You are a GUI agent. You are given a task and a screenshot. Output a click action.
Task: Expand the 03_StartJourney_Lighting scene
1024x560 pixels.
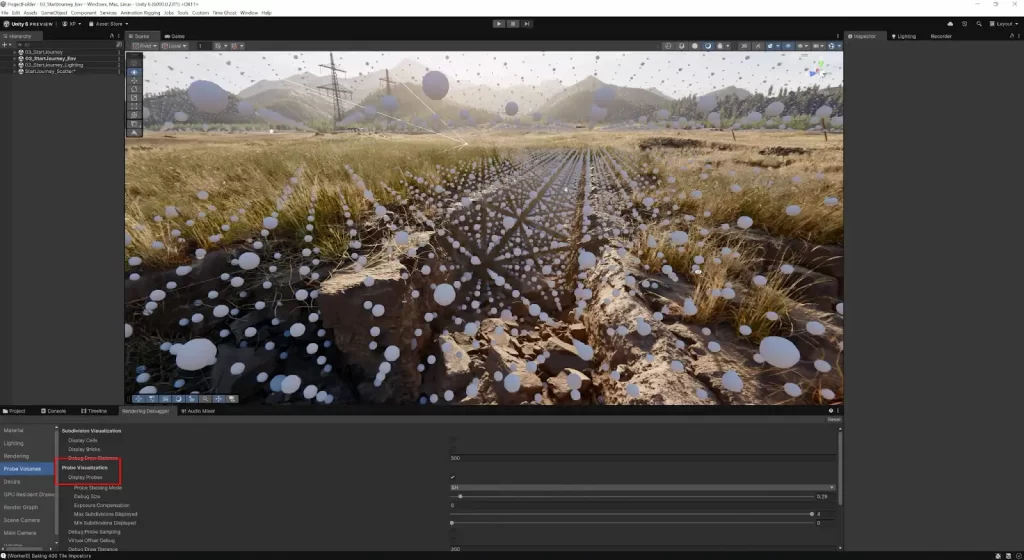(15, 65)
